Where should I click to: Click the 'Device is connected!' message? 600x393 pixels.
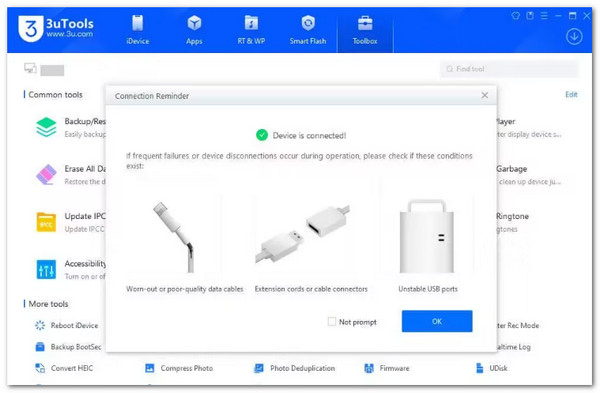(309, 135)
